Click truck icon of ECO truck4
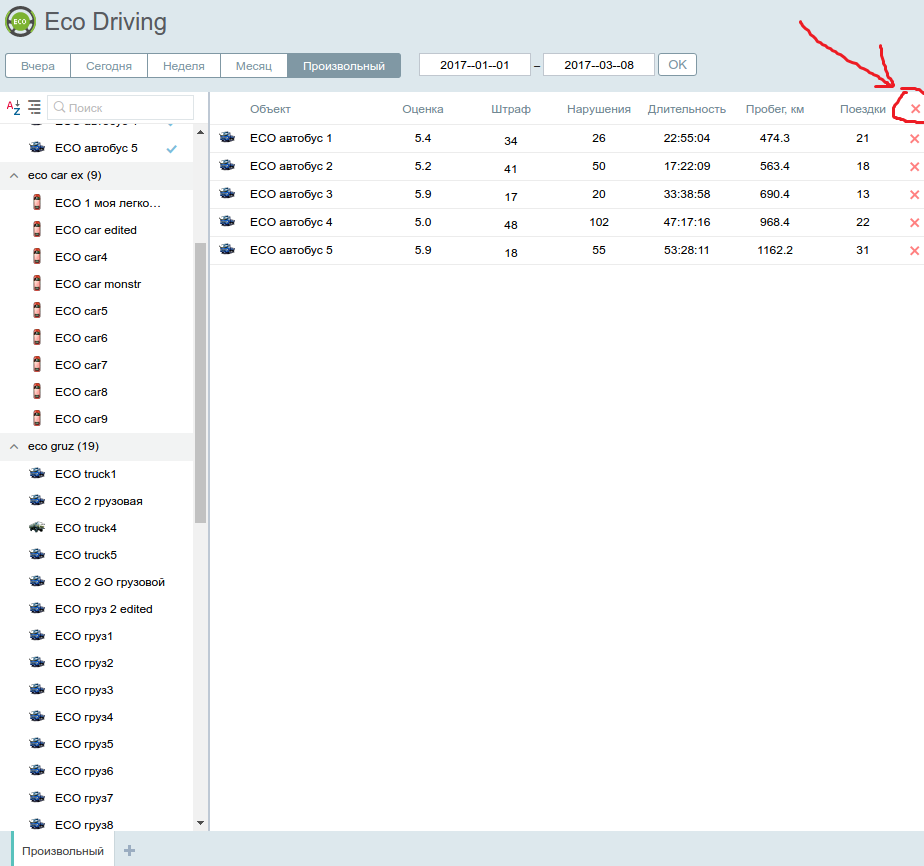 (x=37, y=528)
